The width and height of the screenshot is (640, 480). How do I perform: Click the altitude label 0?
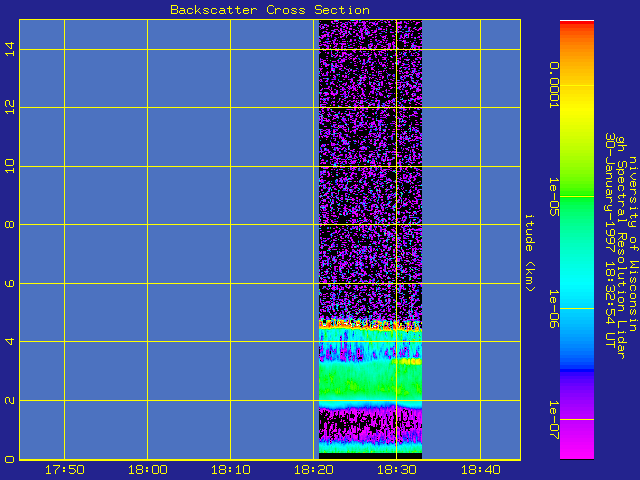[x=10, y=459]
